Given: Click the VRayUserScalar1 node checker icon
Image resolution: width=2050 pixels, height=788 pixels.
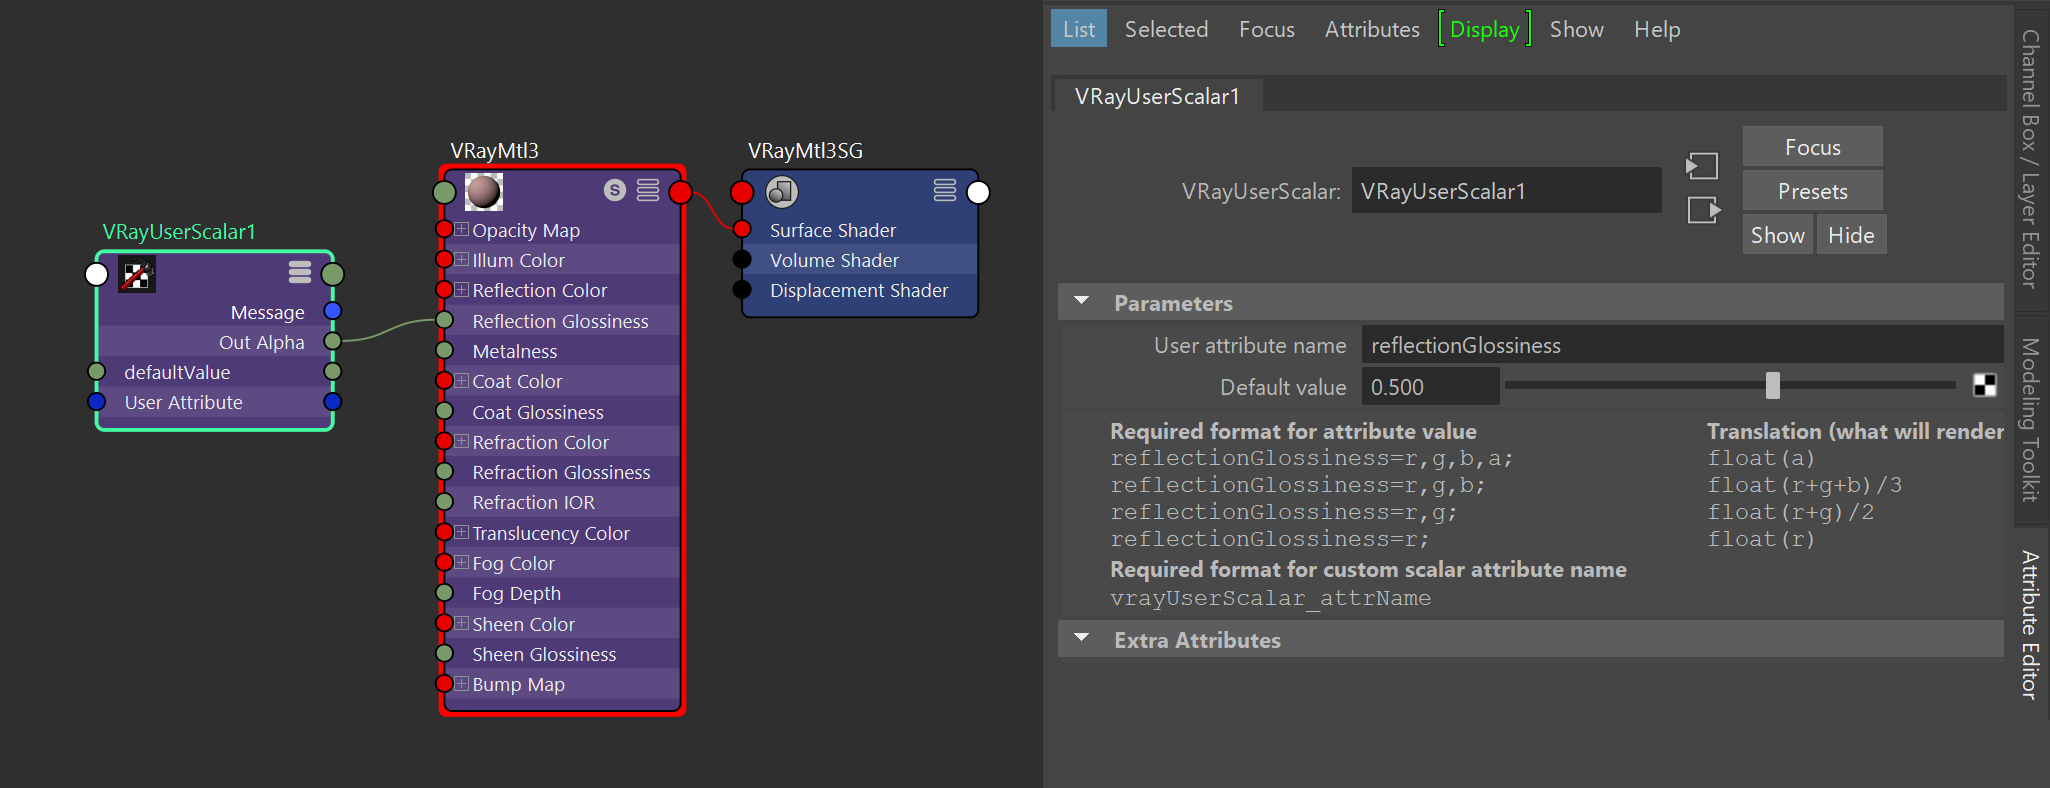Looking at the screenshot, I should [x=137, y=274].
